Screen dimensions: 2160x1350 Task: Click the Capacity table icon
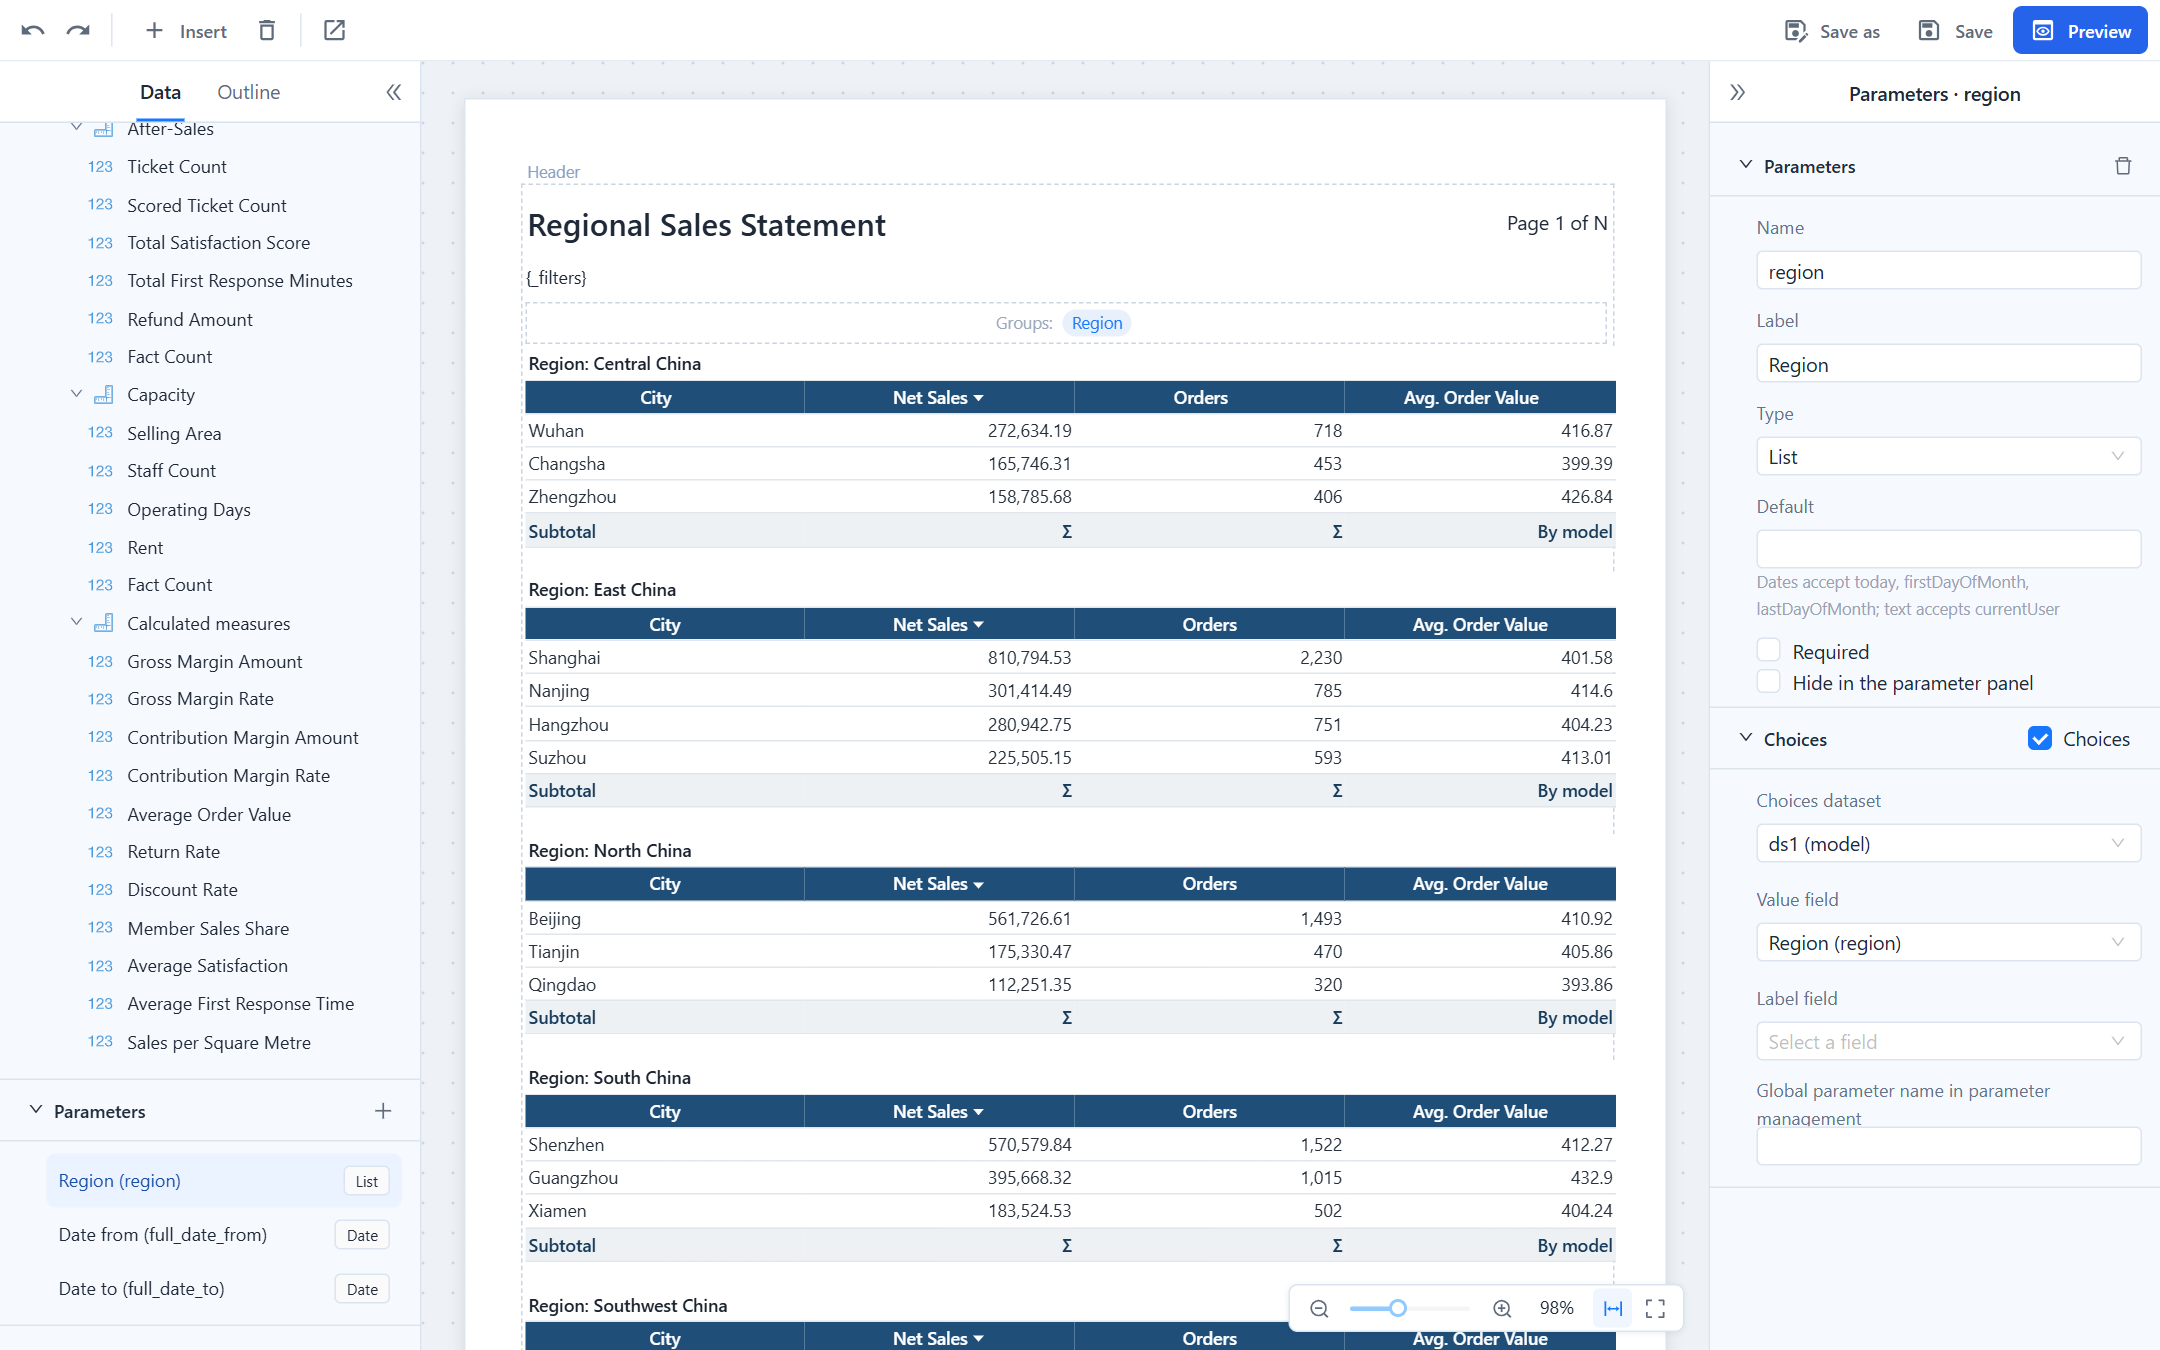click(x=103, y=395)
